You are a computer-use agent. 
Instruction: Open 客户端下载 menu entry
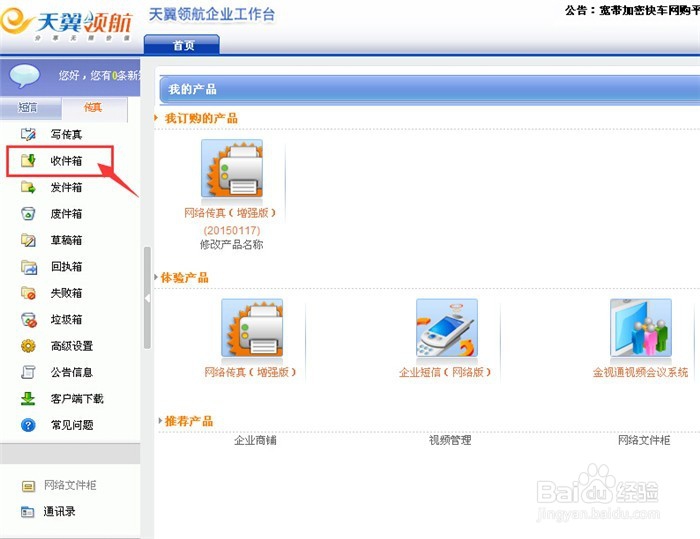[77, 398]
